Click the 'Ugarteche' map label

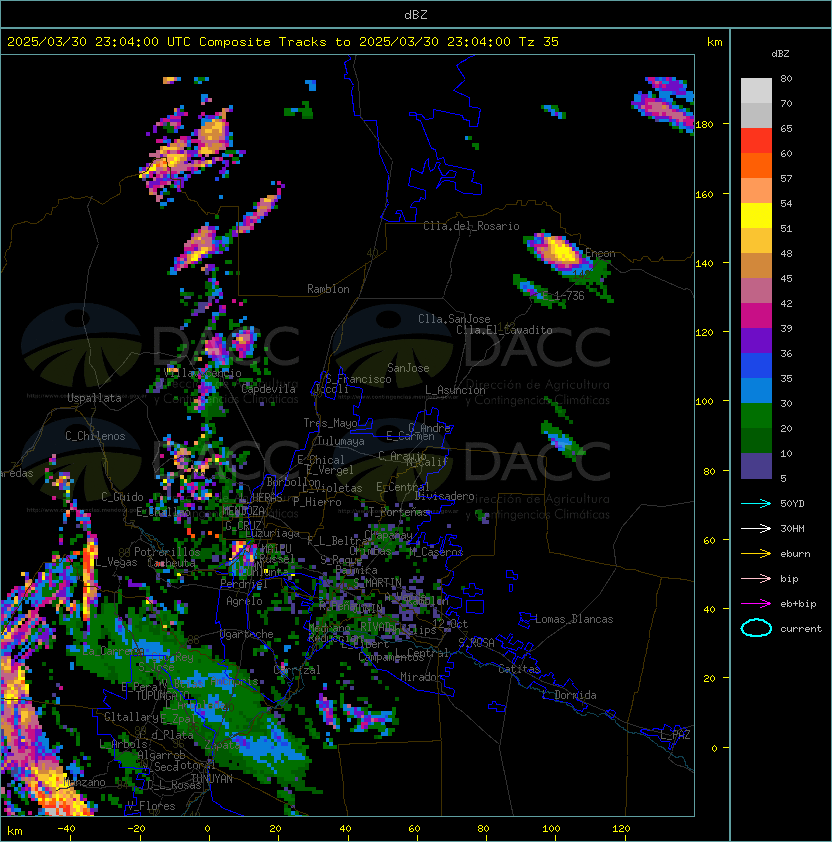[x=247, y=634]
